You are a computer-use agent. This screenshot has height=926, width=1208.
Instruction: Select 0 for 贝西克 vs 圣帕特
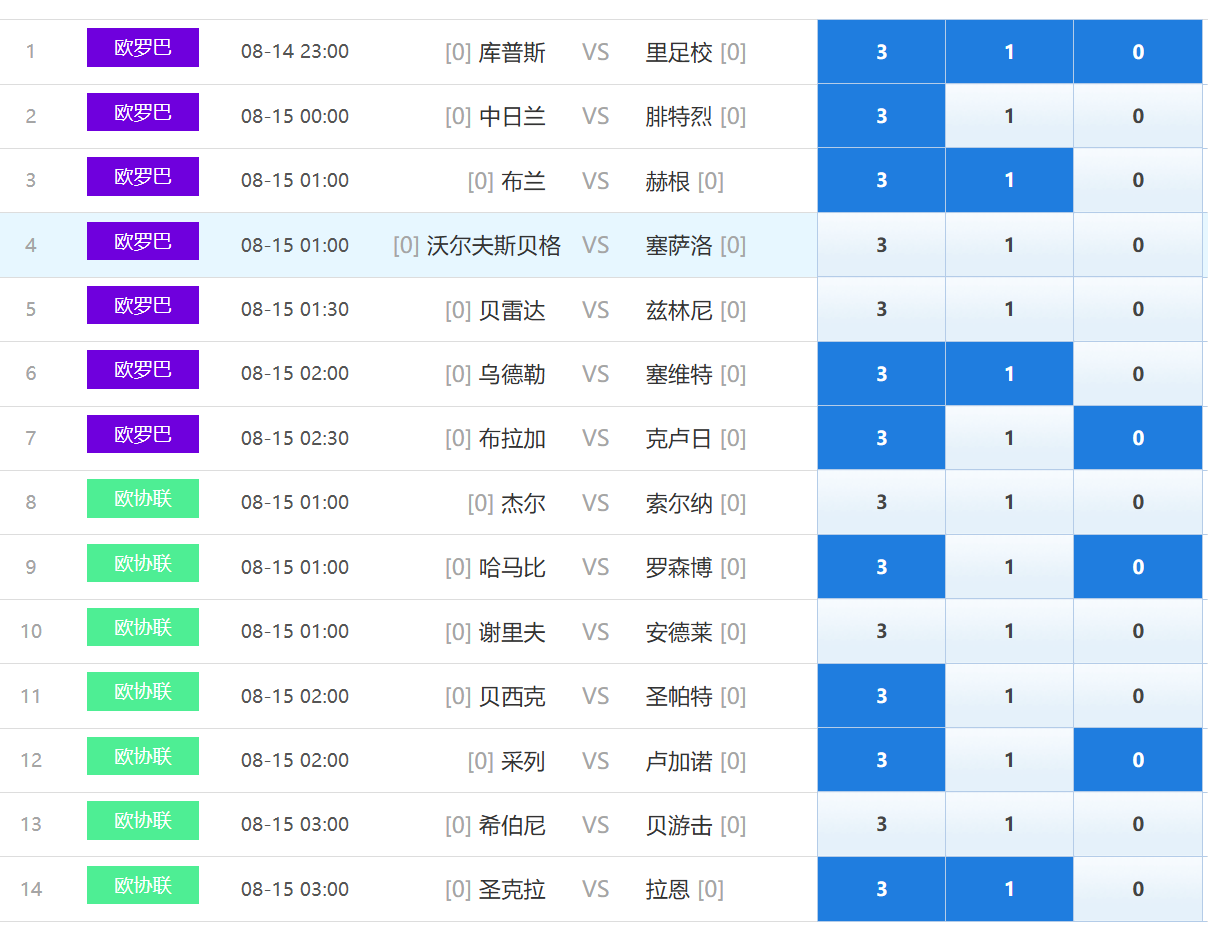pos(1138,696)
